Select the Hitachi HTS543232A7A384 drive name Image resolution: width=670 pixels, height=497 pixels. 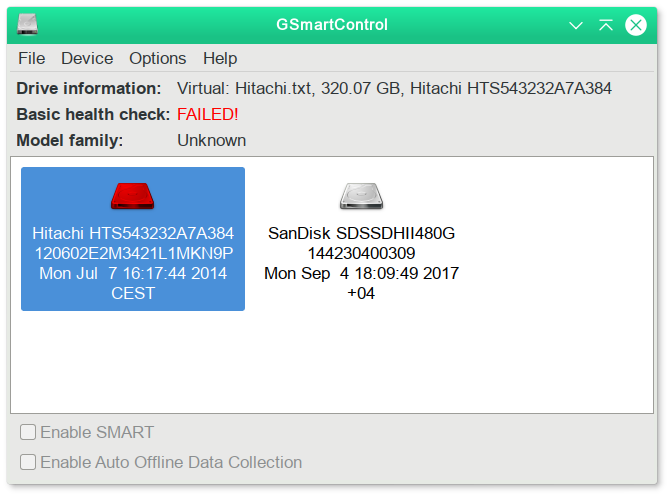click(133, 233)
